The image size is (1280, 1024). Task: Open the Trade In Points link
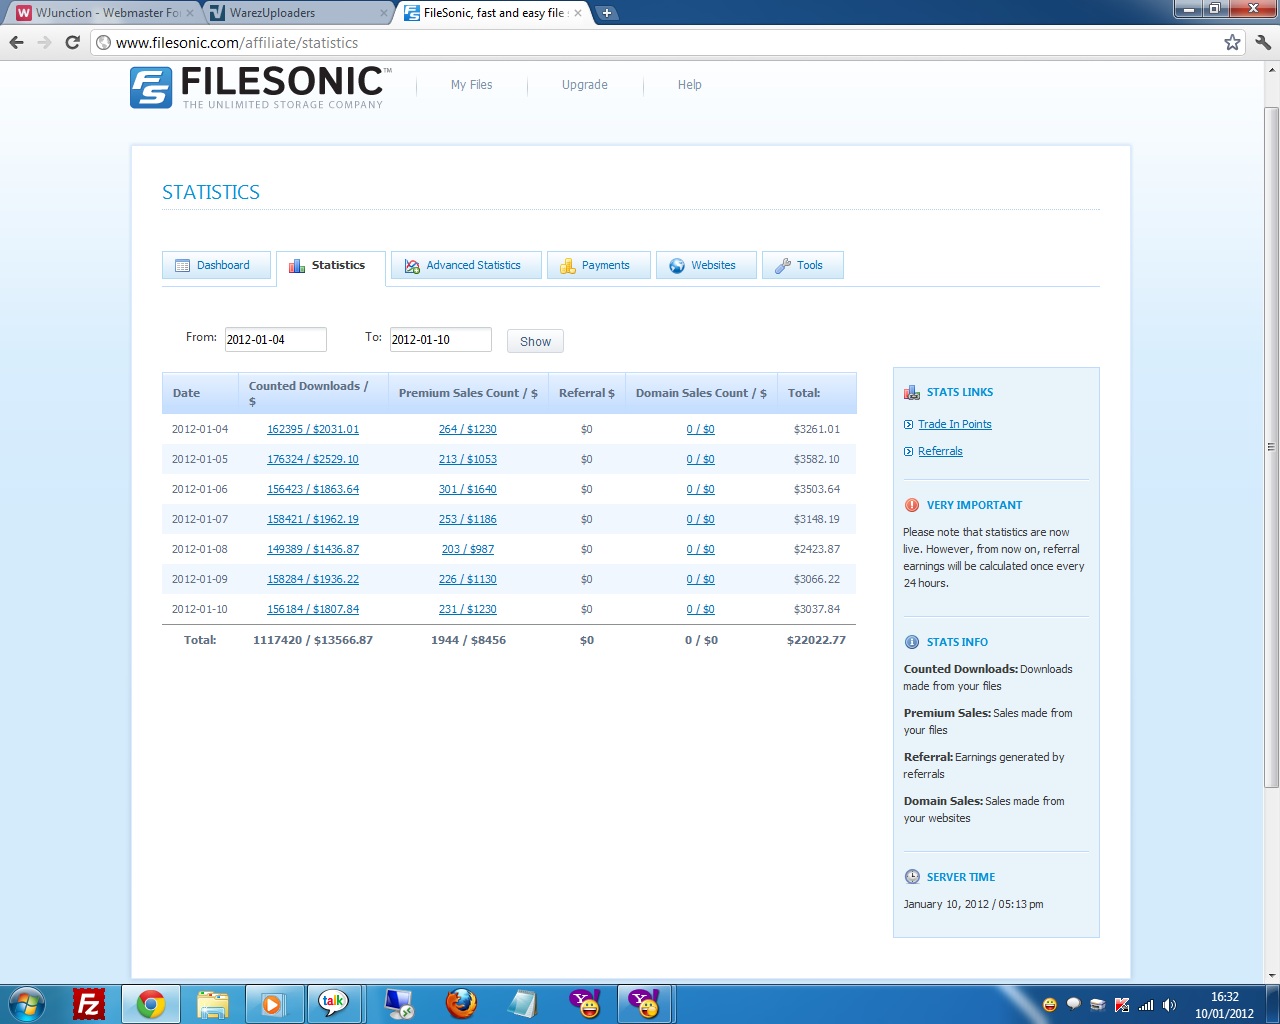pos(954,424)
